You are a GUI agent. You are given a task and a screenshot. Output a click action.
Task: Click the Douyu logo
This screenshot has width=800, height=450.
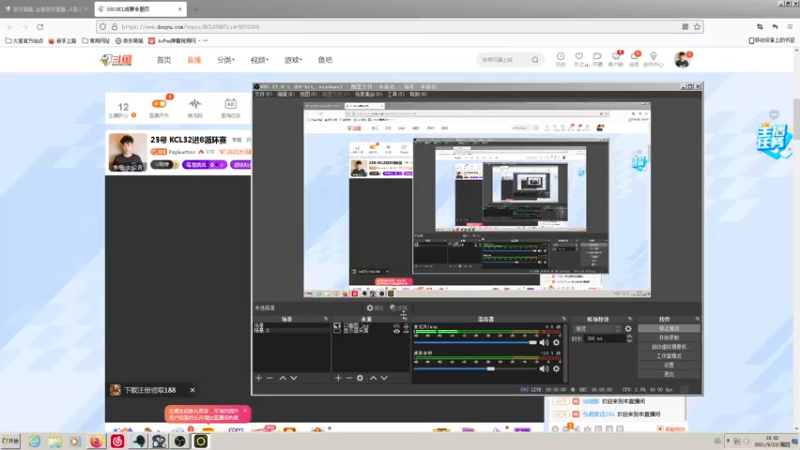tap(116, 60)
